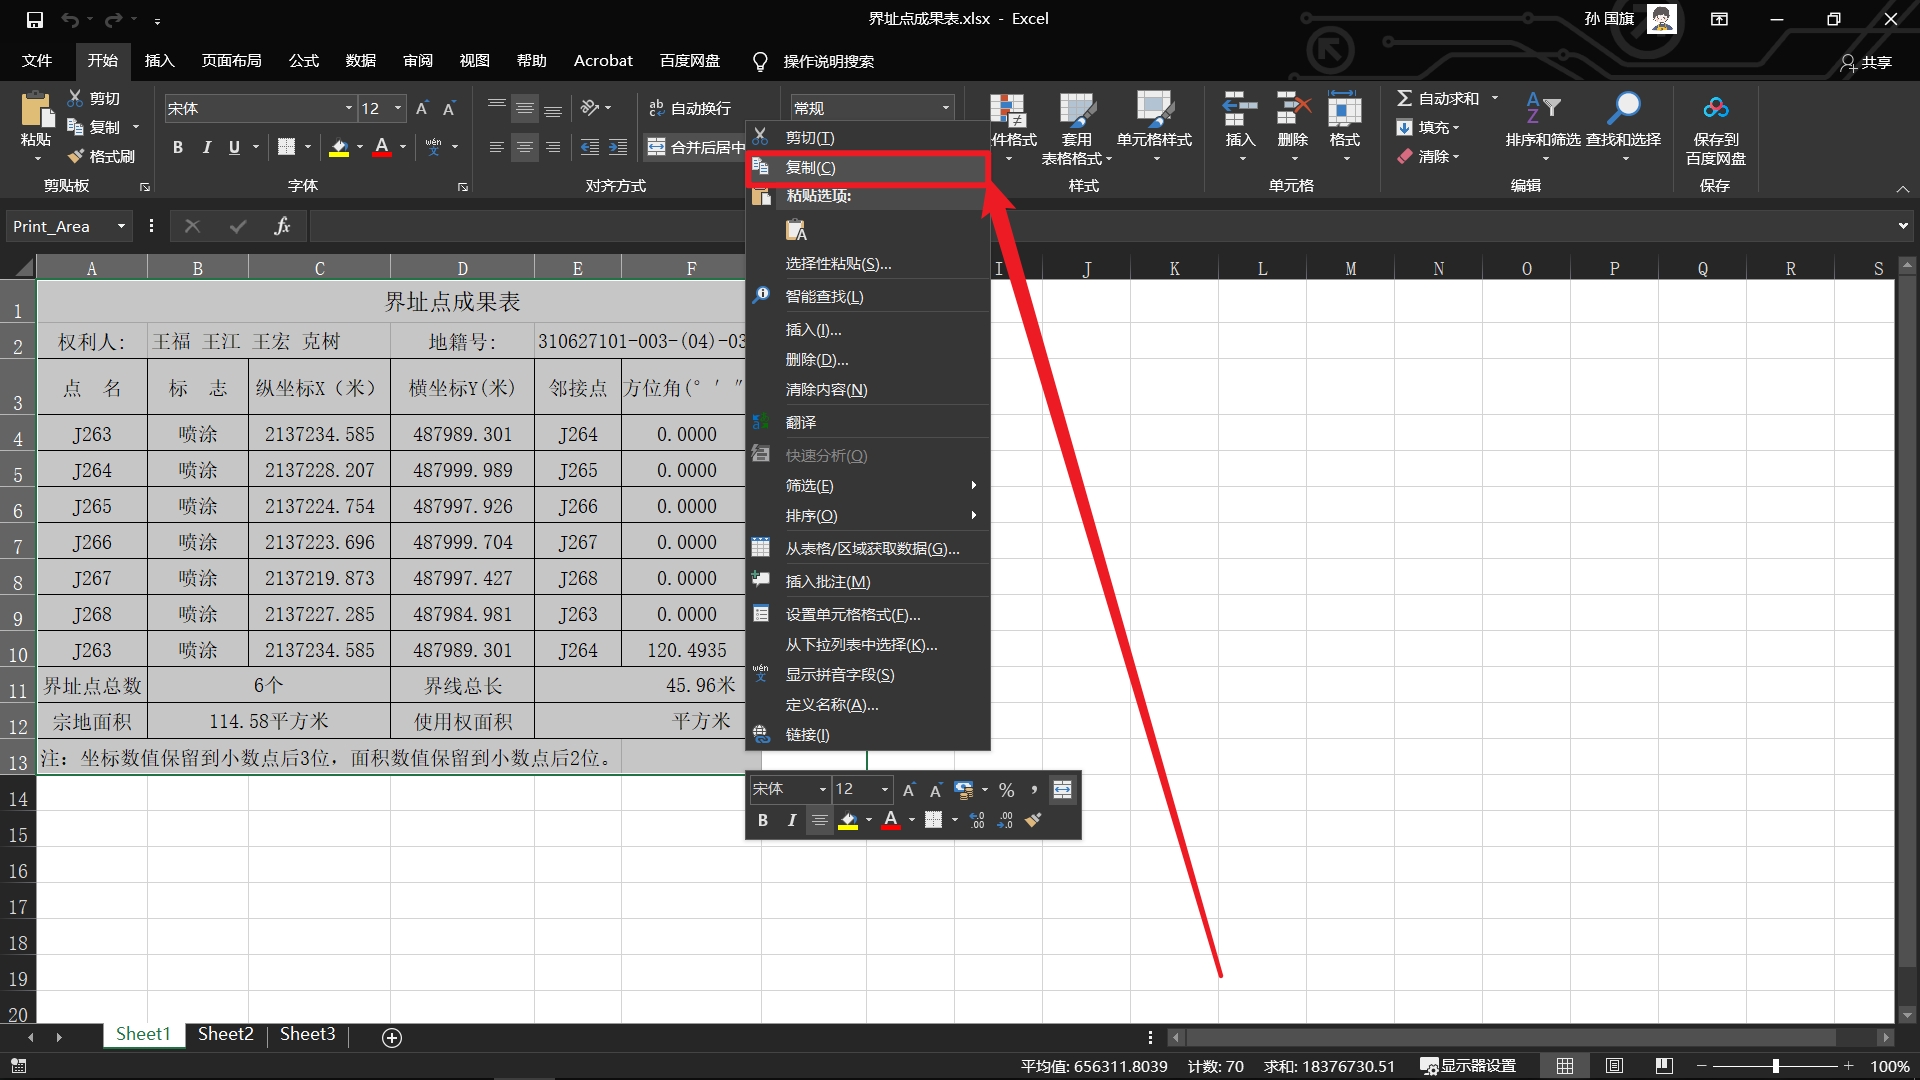
Task: Click the zoom slider handle in the status bar
Action: pos(1776,1066)
